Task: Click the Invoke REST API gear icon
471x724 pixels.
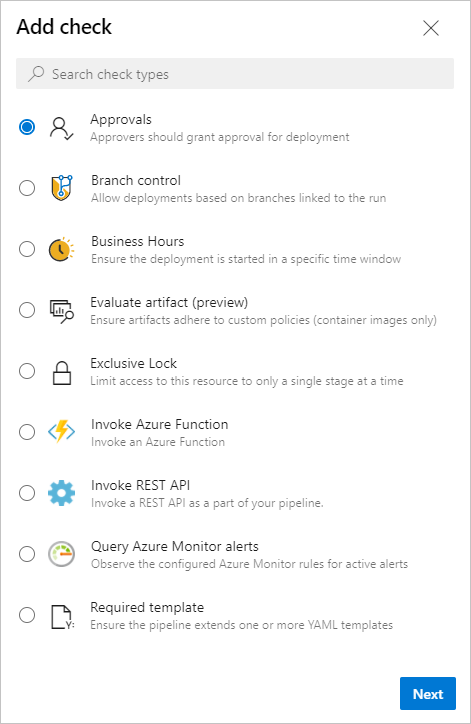Action: pyautogui.click(x=61, y=493)
